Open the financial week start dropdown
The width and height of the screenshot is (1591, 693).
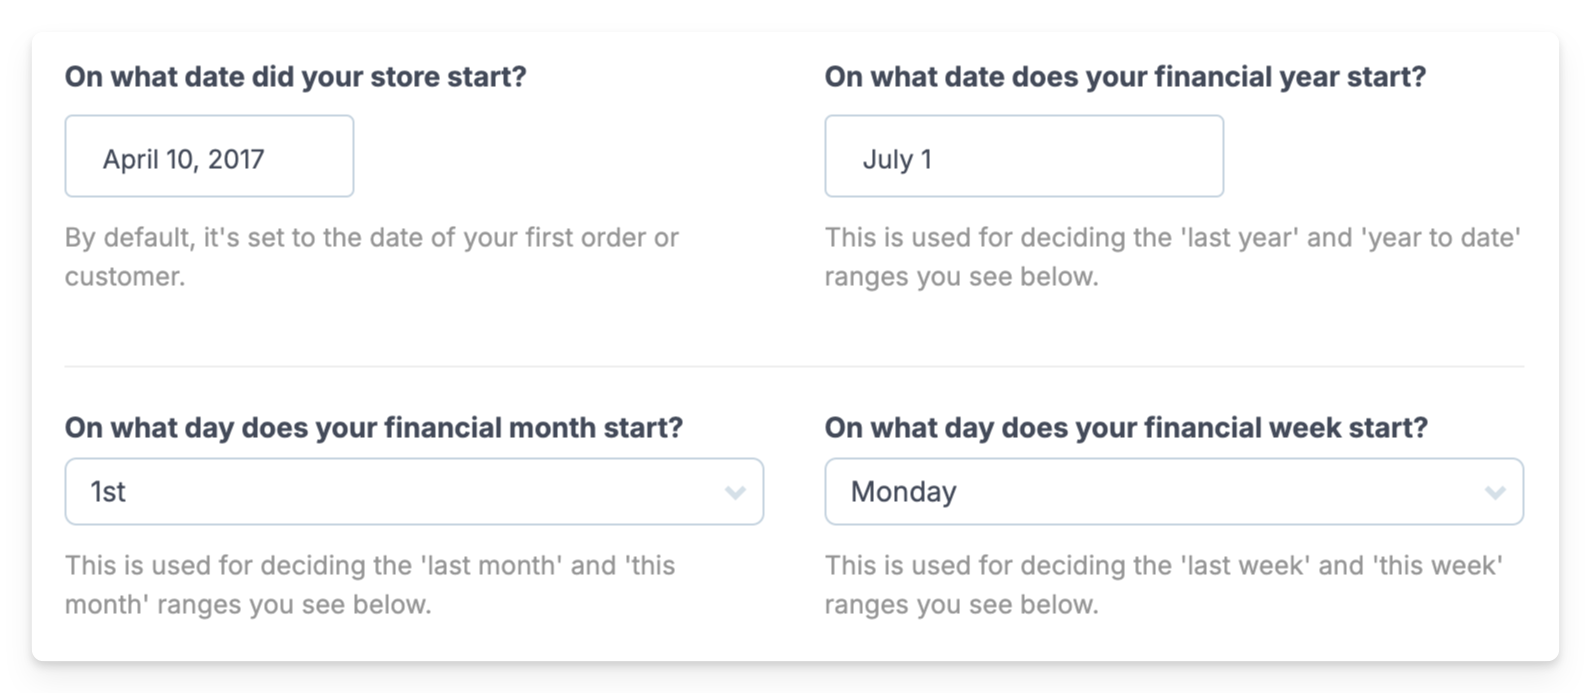[1173, 491]
